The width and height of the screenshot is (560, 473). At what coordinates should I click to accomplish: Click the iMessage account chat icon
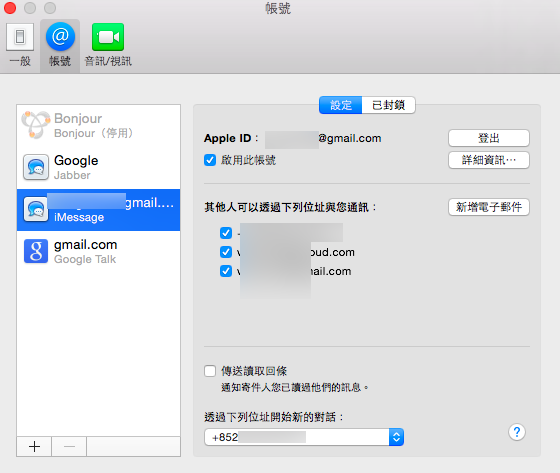pos(36,209)
